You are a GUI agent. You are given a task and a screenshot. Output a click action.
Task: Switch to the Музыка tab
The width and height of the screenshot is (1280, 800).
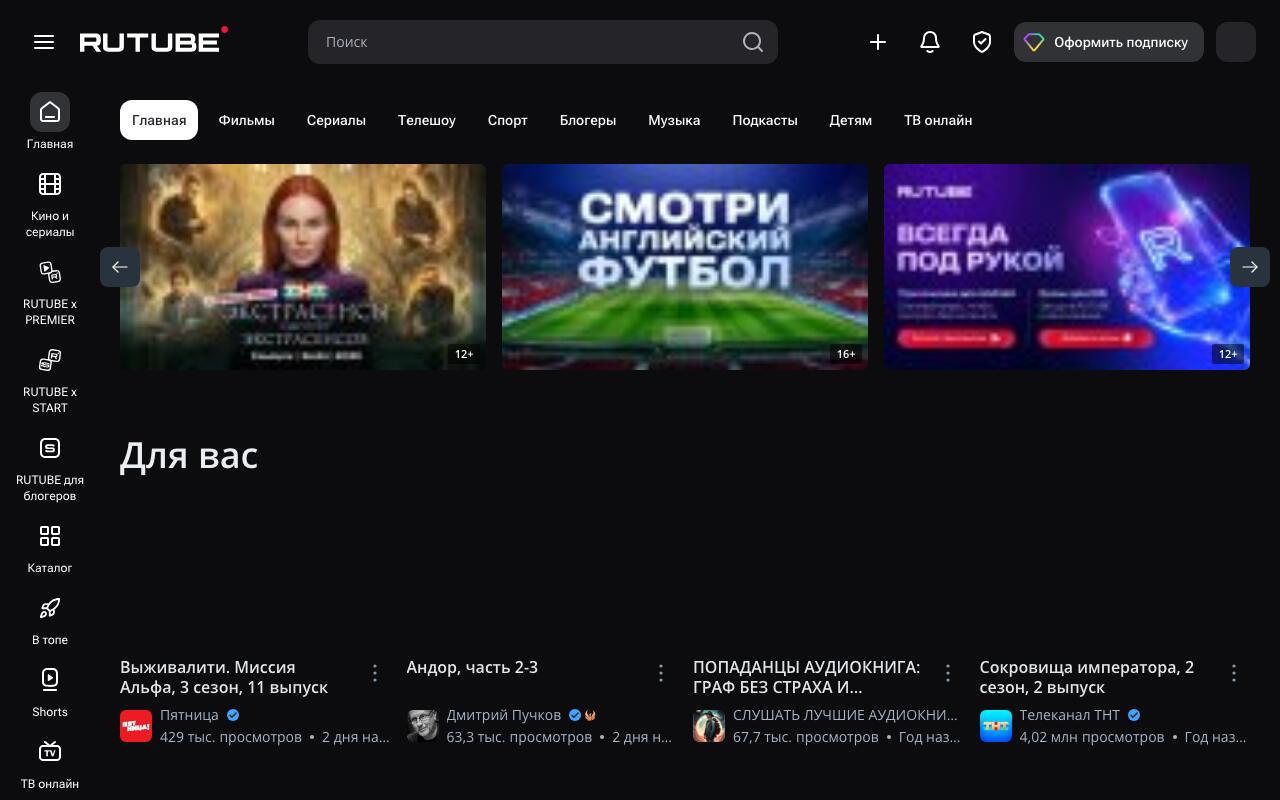[x=674, y=120]
